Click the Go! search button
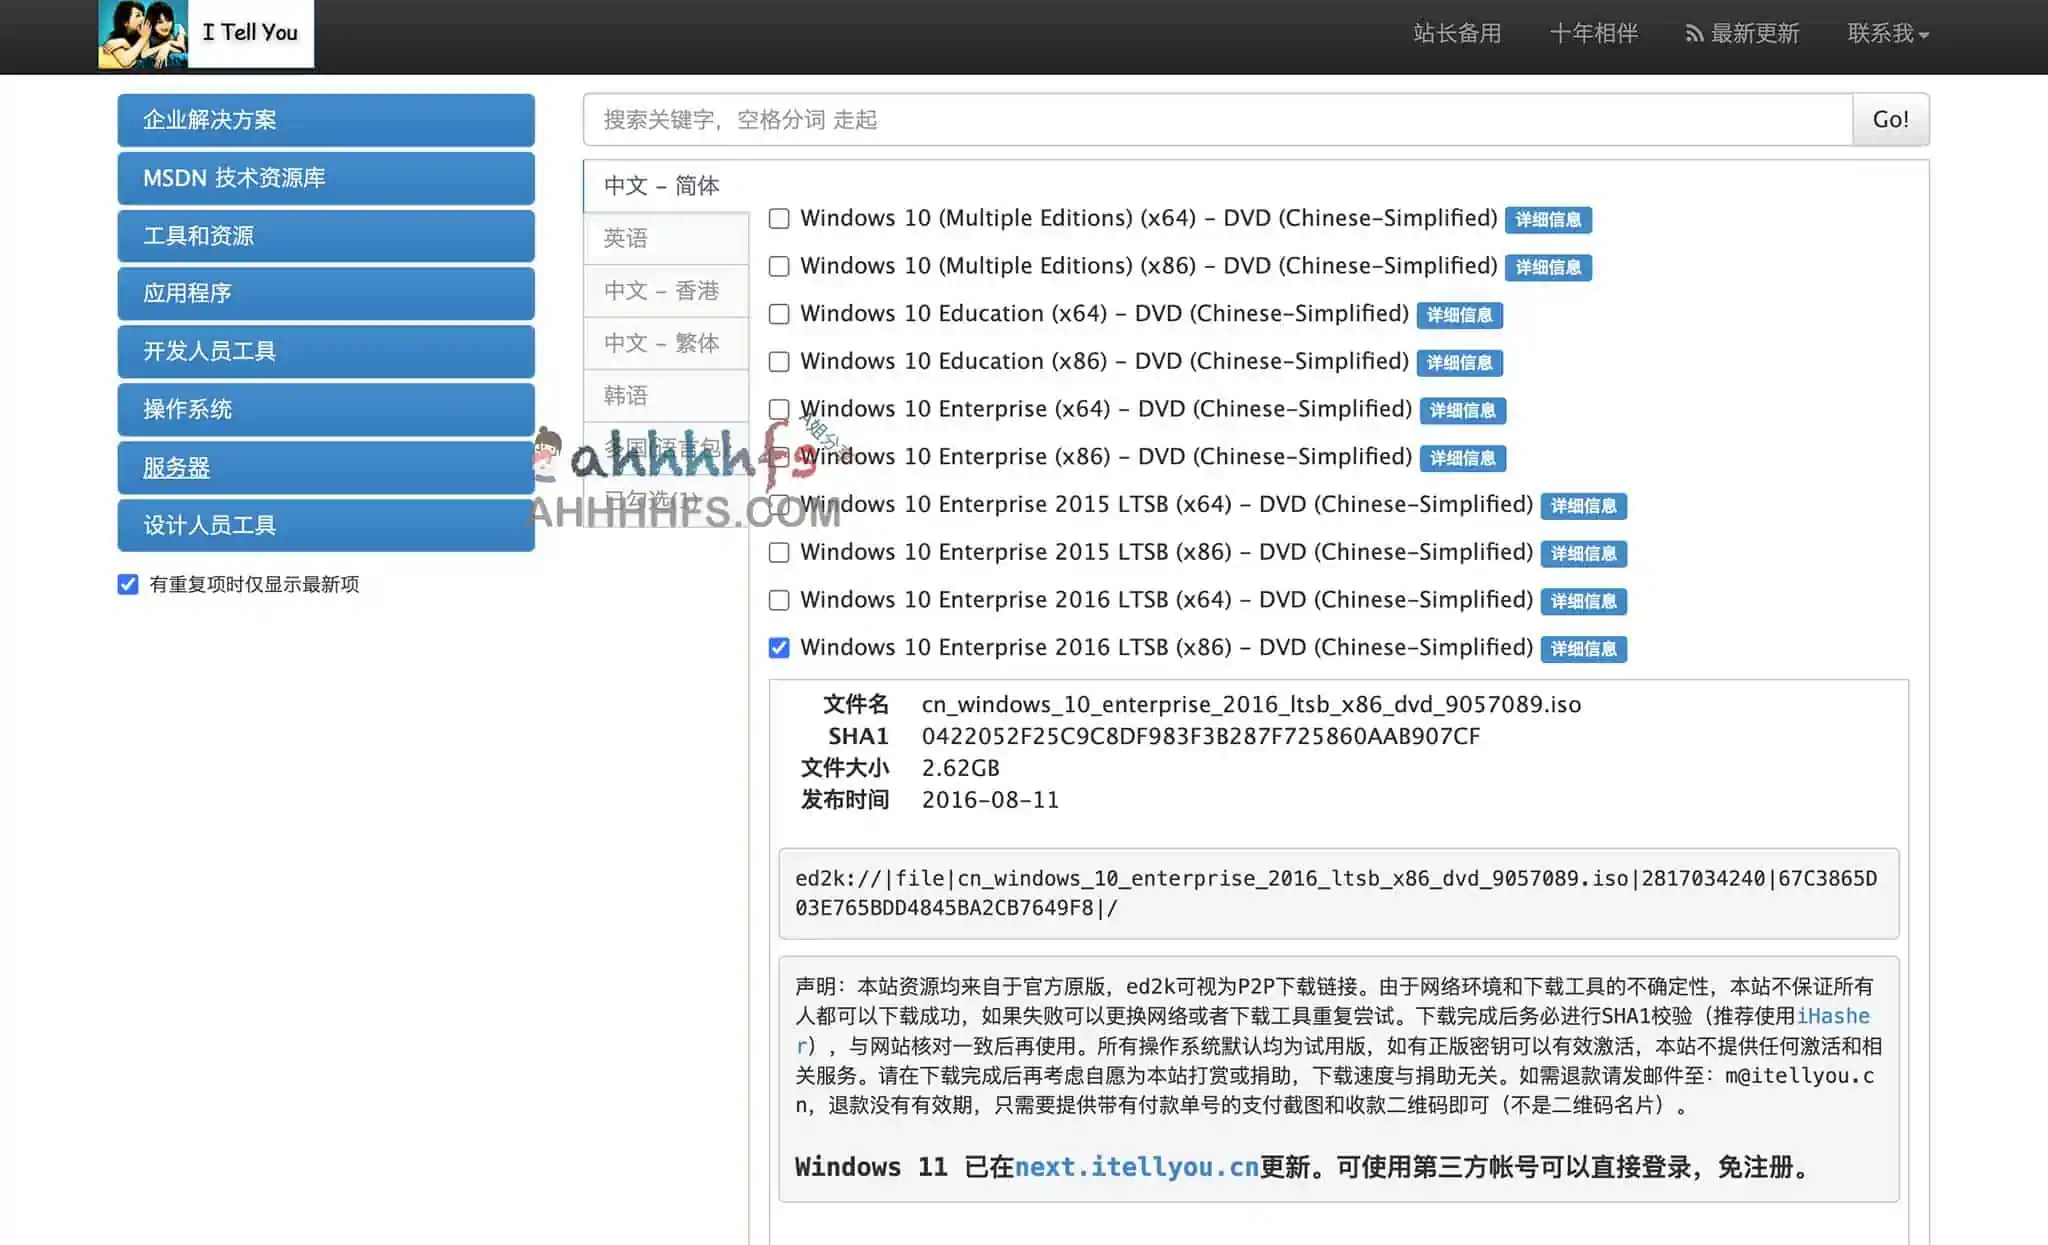This screenshot has width=2048, height=1245. 1890,119
